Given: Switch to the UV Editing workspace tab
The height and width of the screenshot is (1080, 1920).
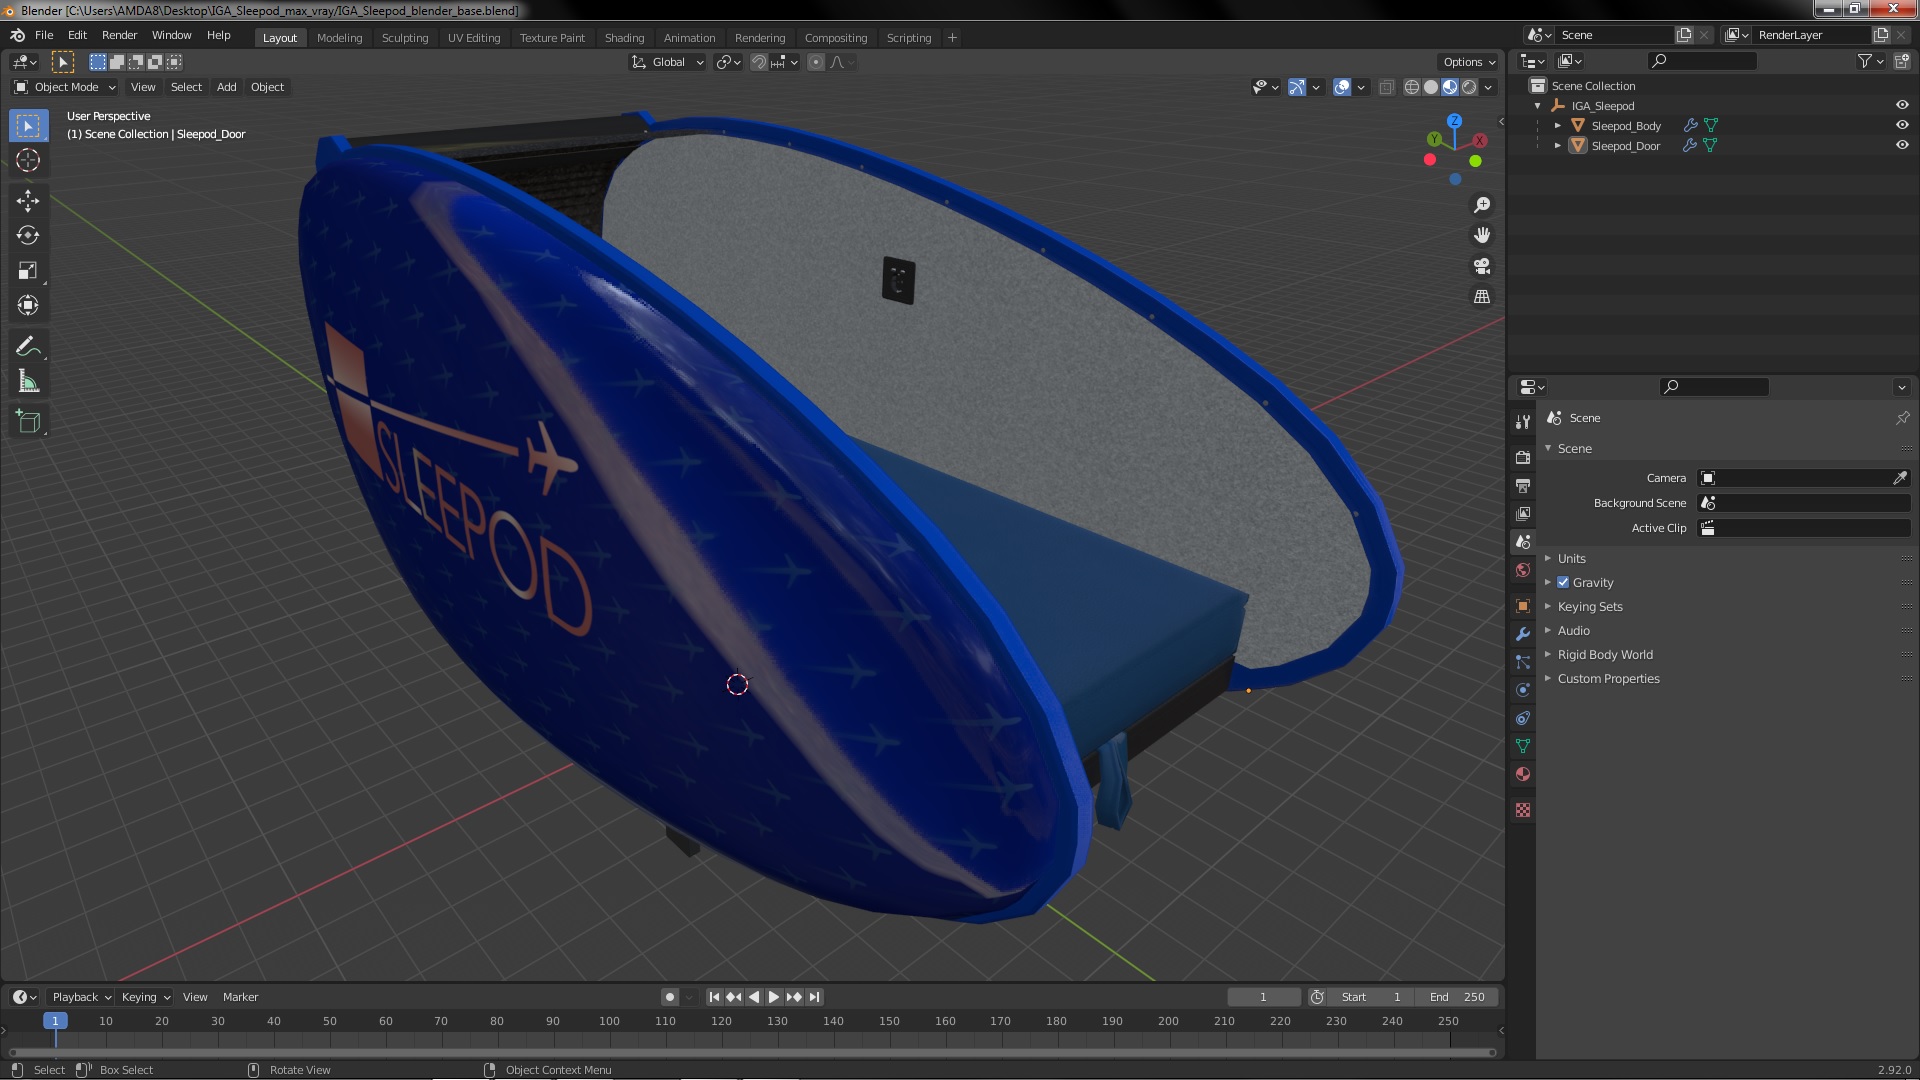Looking at the screenshot, I should [474, 38].
